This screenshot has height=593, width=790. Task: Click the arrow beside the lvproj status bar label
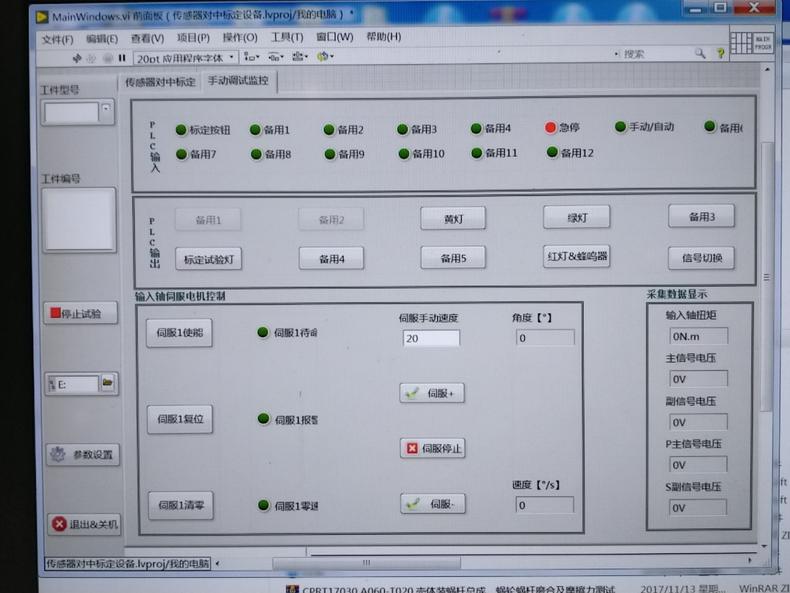tap(217, 563)
